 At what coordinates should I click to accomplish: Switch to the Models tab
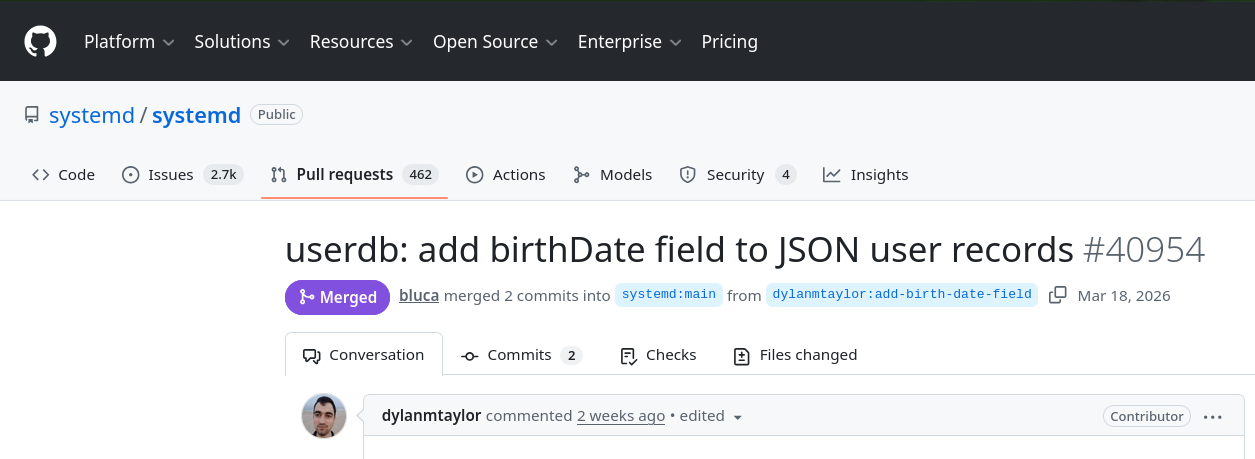[x=613, y=174]
